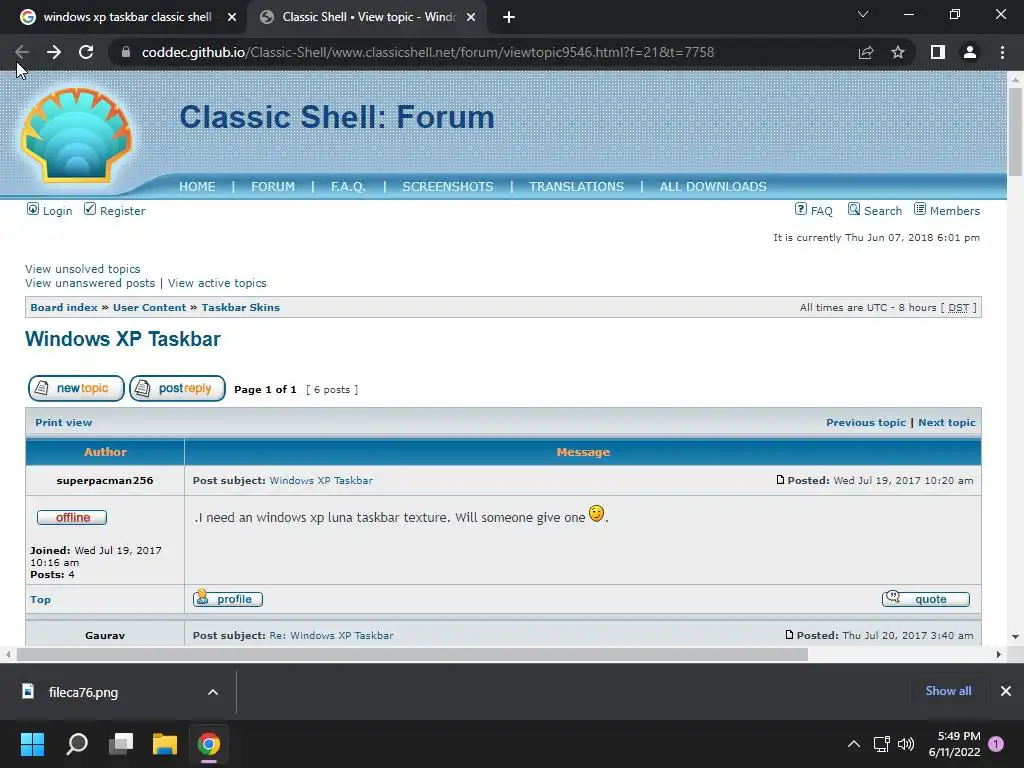The width and height of the screenshot is (1024, 768).
Task: Click the address bar URL
Action: 428,52
